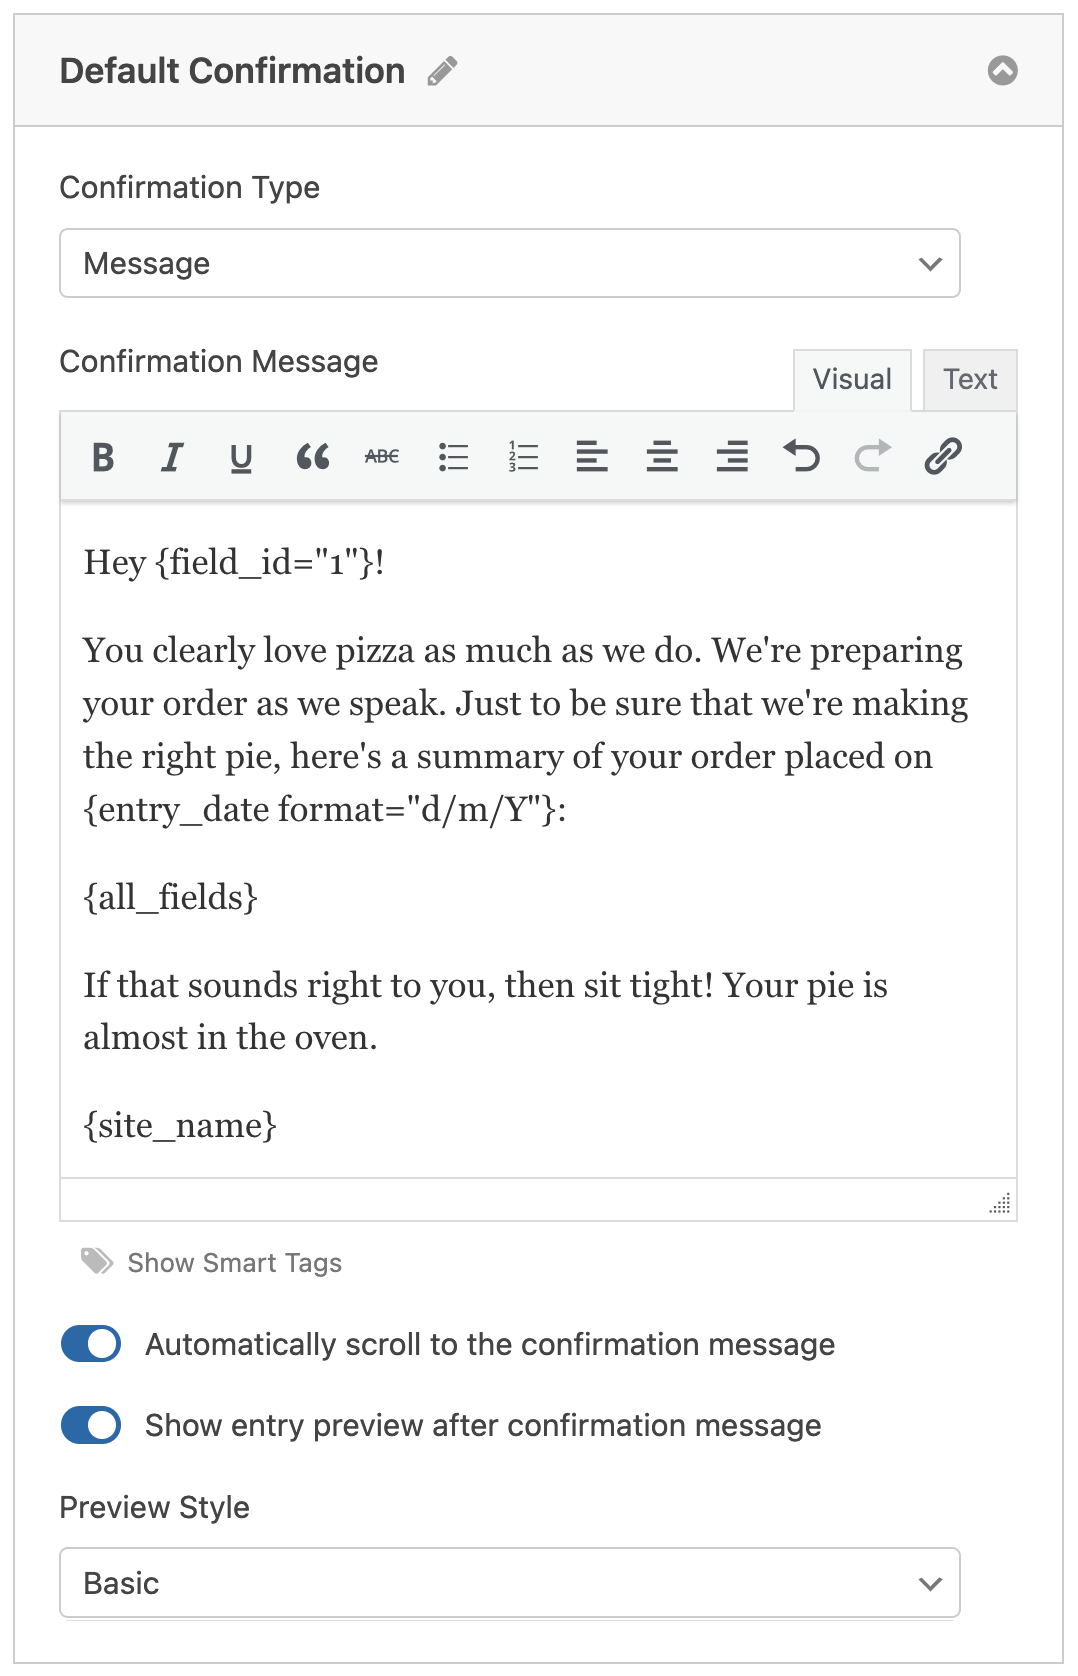Align text to the left

(x=592, y=457)
